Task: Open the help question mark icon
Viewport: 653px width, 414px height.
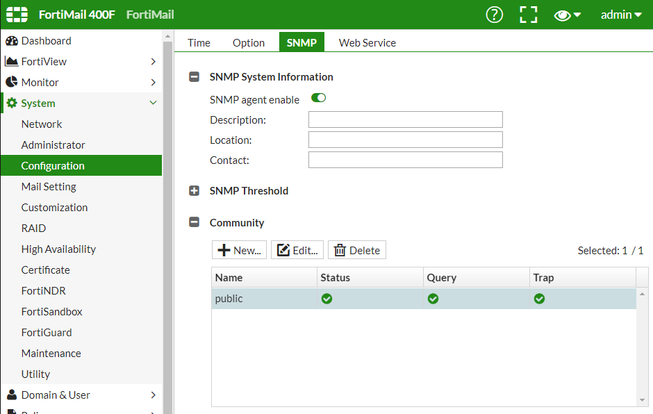Action: click(x=494, y=15)
